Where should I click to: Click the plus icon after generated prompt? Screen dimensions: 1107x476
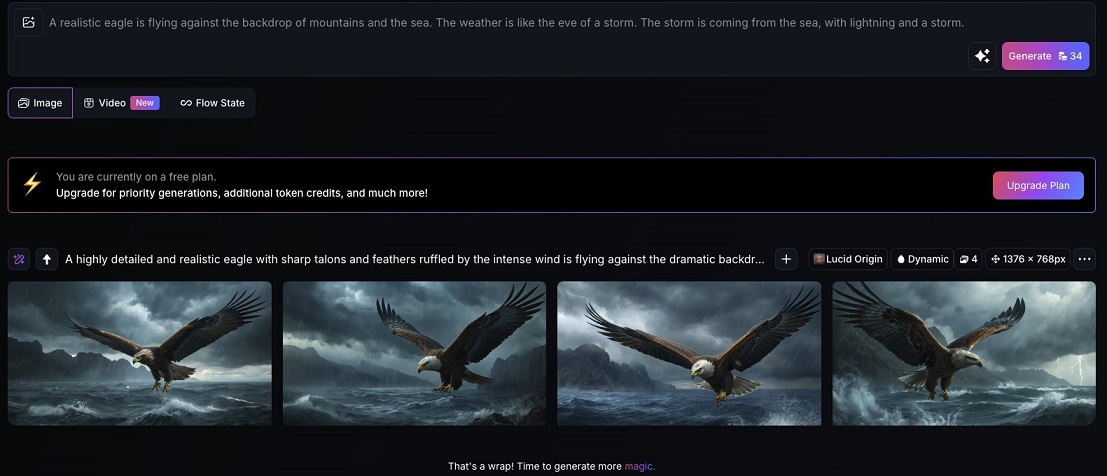click(786, 259)
